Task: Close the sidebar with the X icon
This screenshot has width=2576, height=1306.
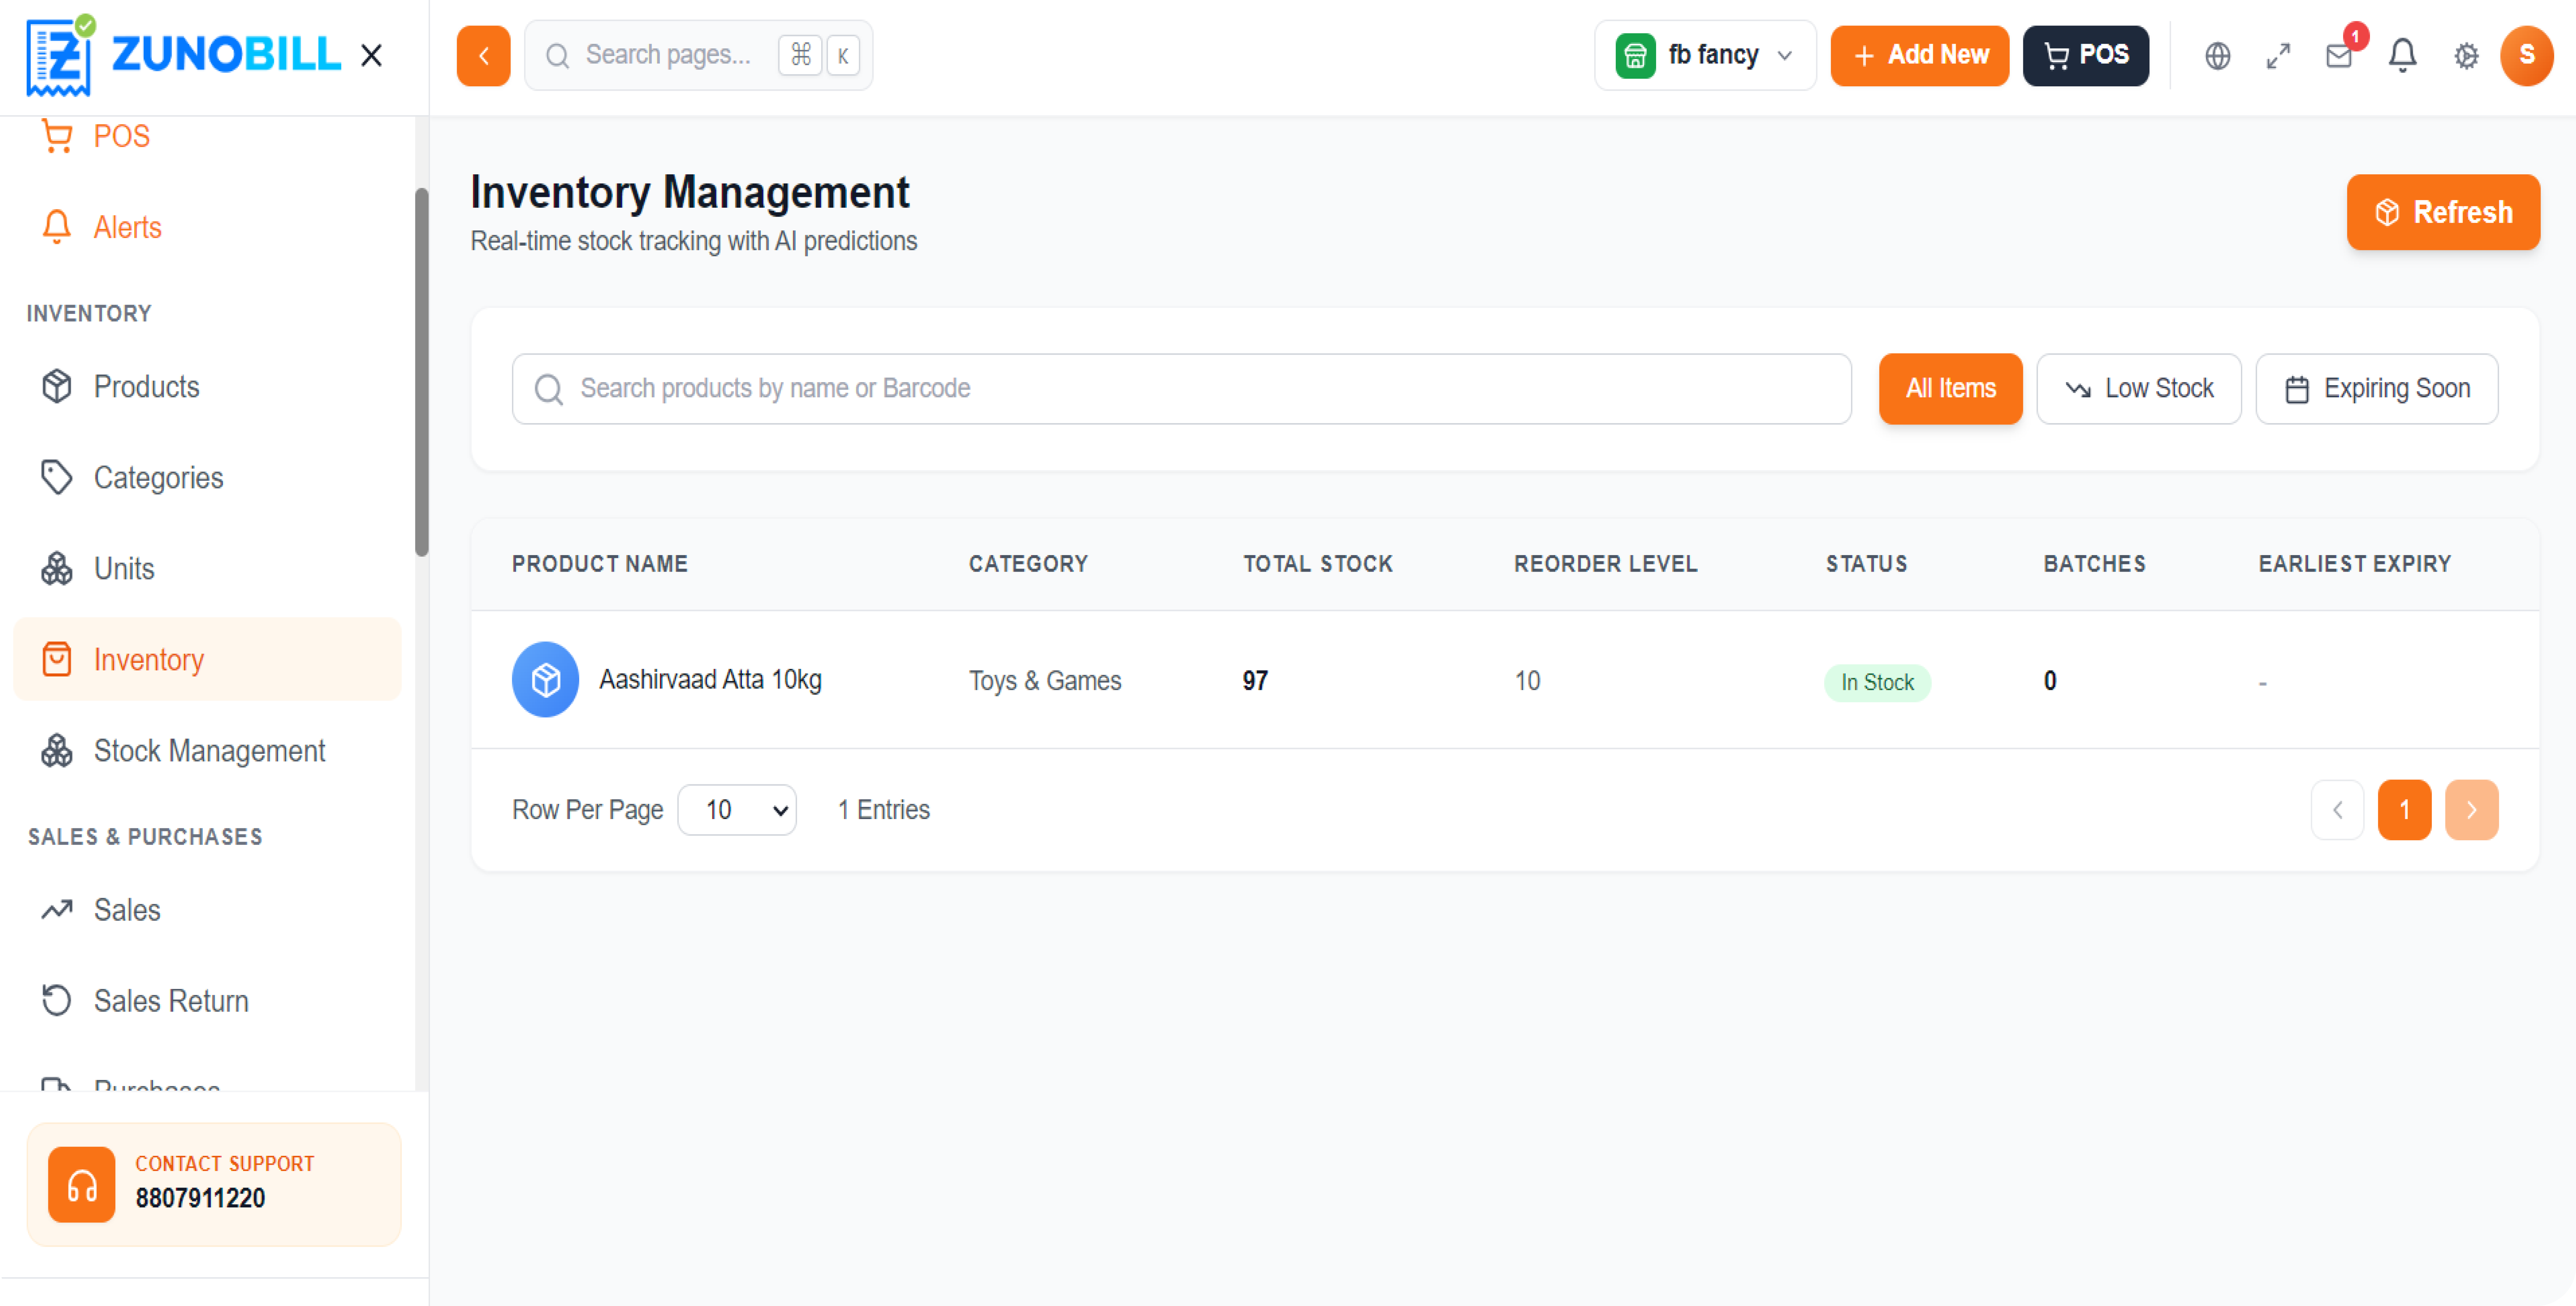Action: pyautogui.click(x=371, y=55)
